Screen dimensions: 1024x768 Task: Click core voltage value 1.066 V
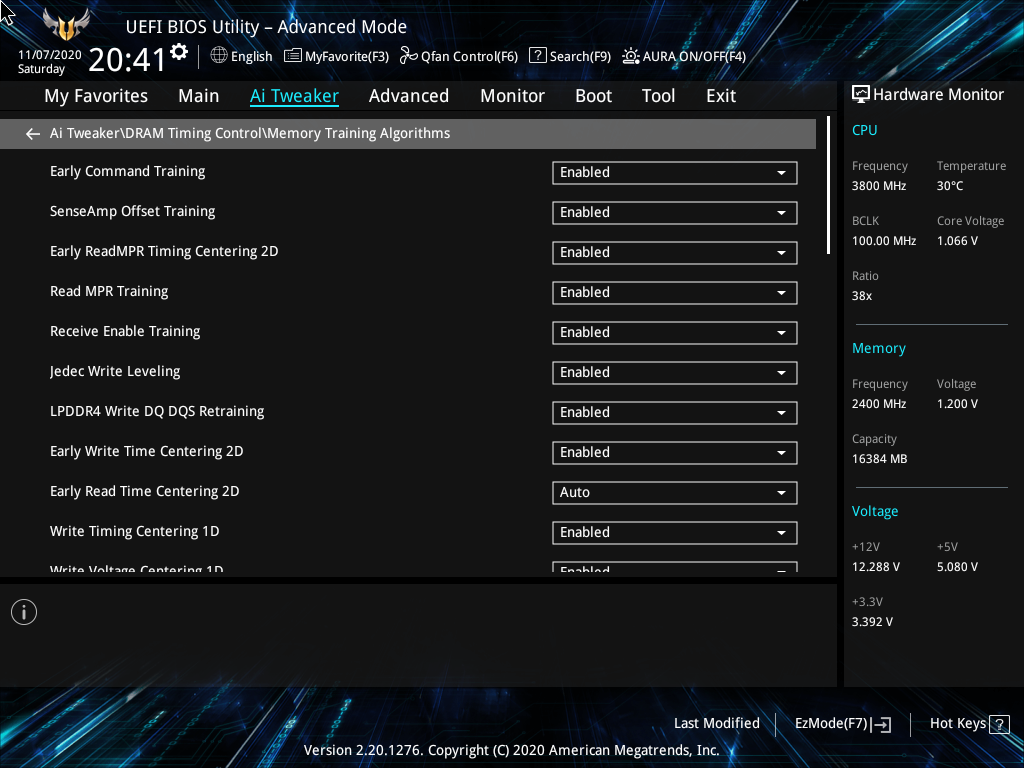click(957, 241)
